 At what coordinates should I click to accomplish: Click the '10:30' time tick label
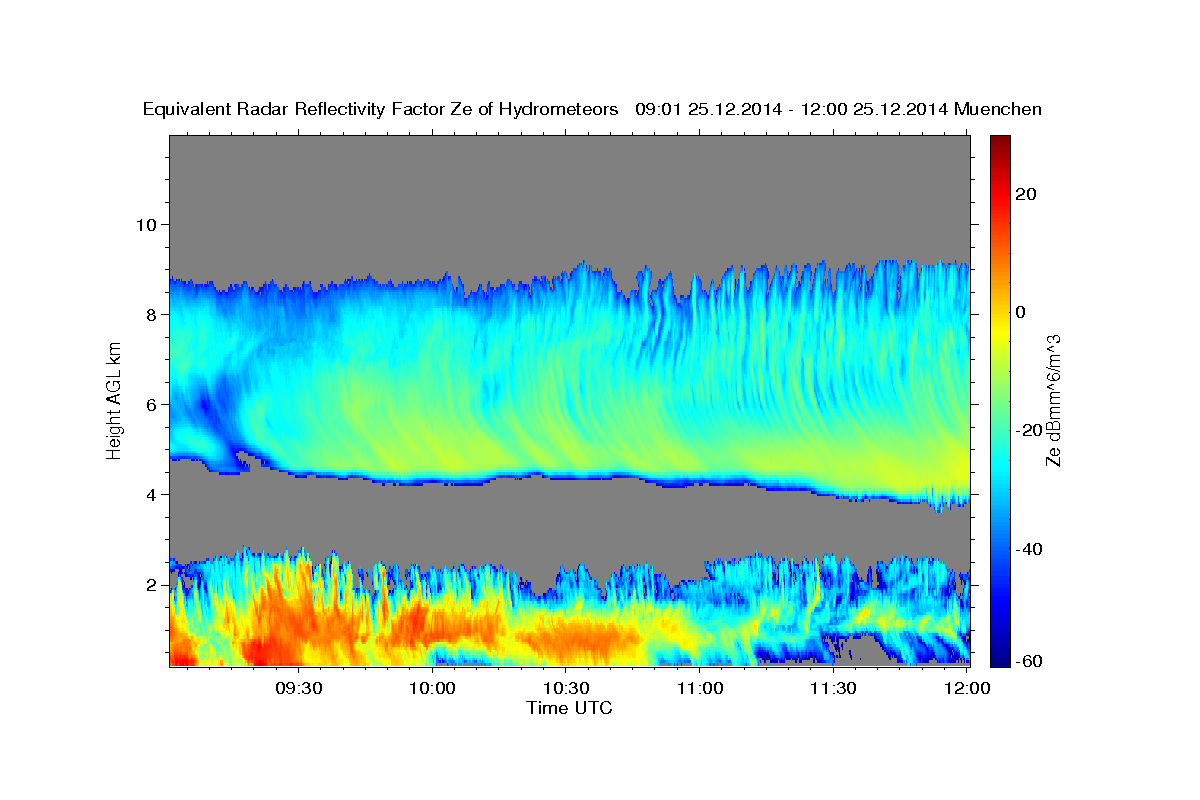point(566,689)
